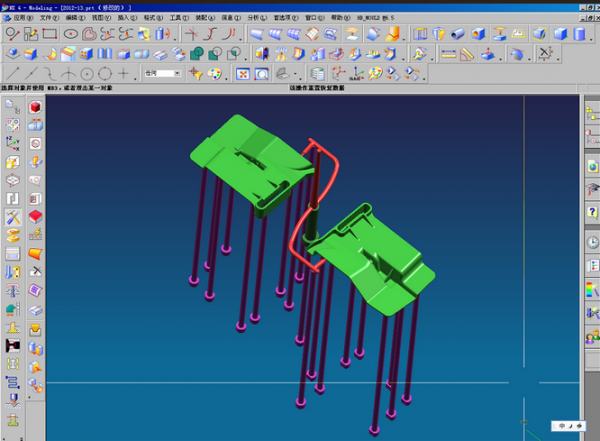Click the Fit view icon
Image resolution: width=600 pixels, height=441 pixels.
click(x=243, y=74)
